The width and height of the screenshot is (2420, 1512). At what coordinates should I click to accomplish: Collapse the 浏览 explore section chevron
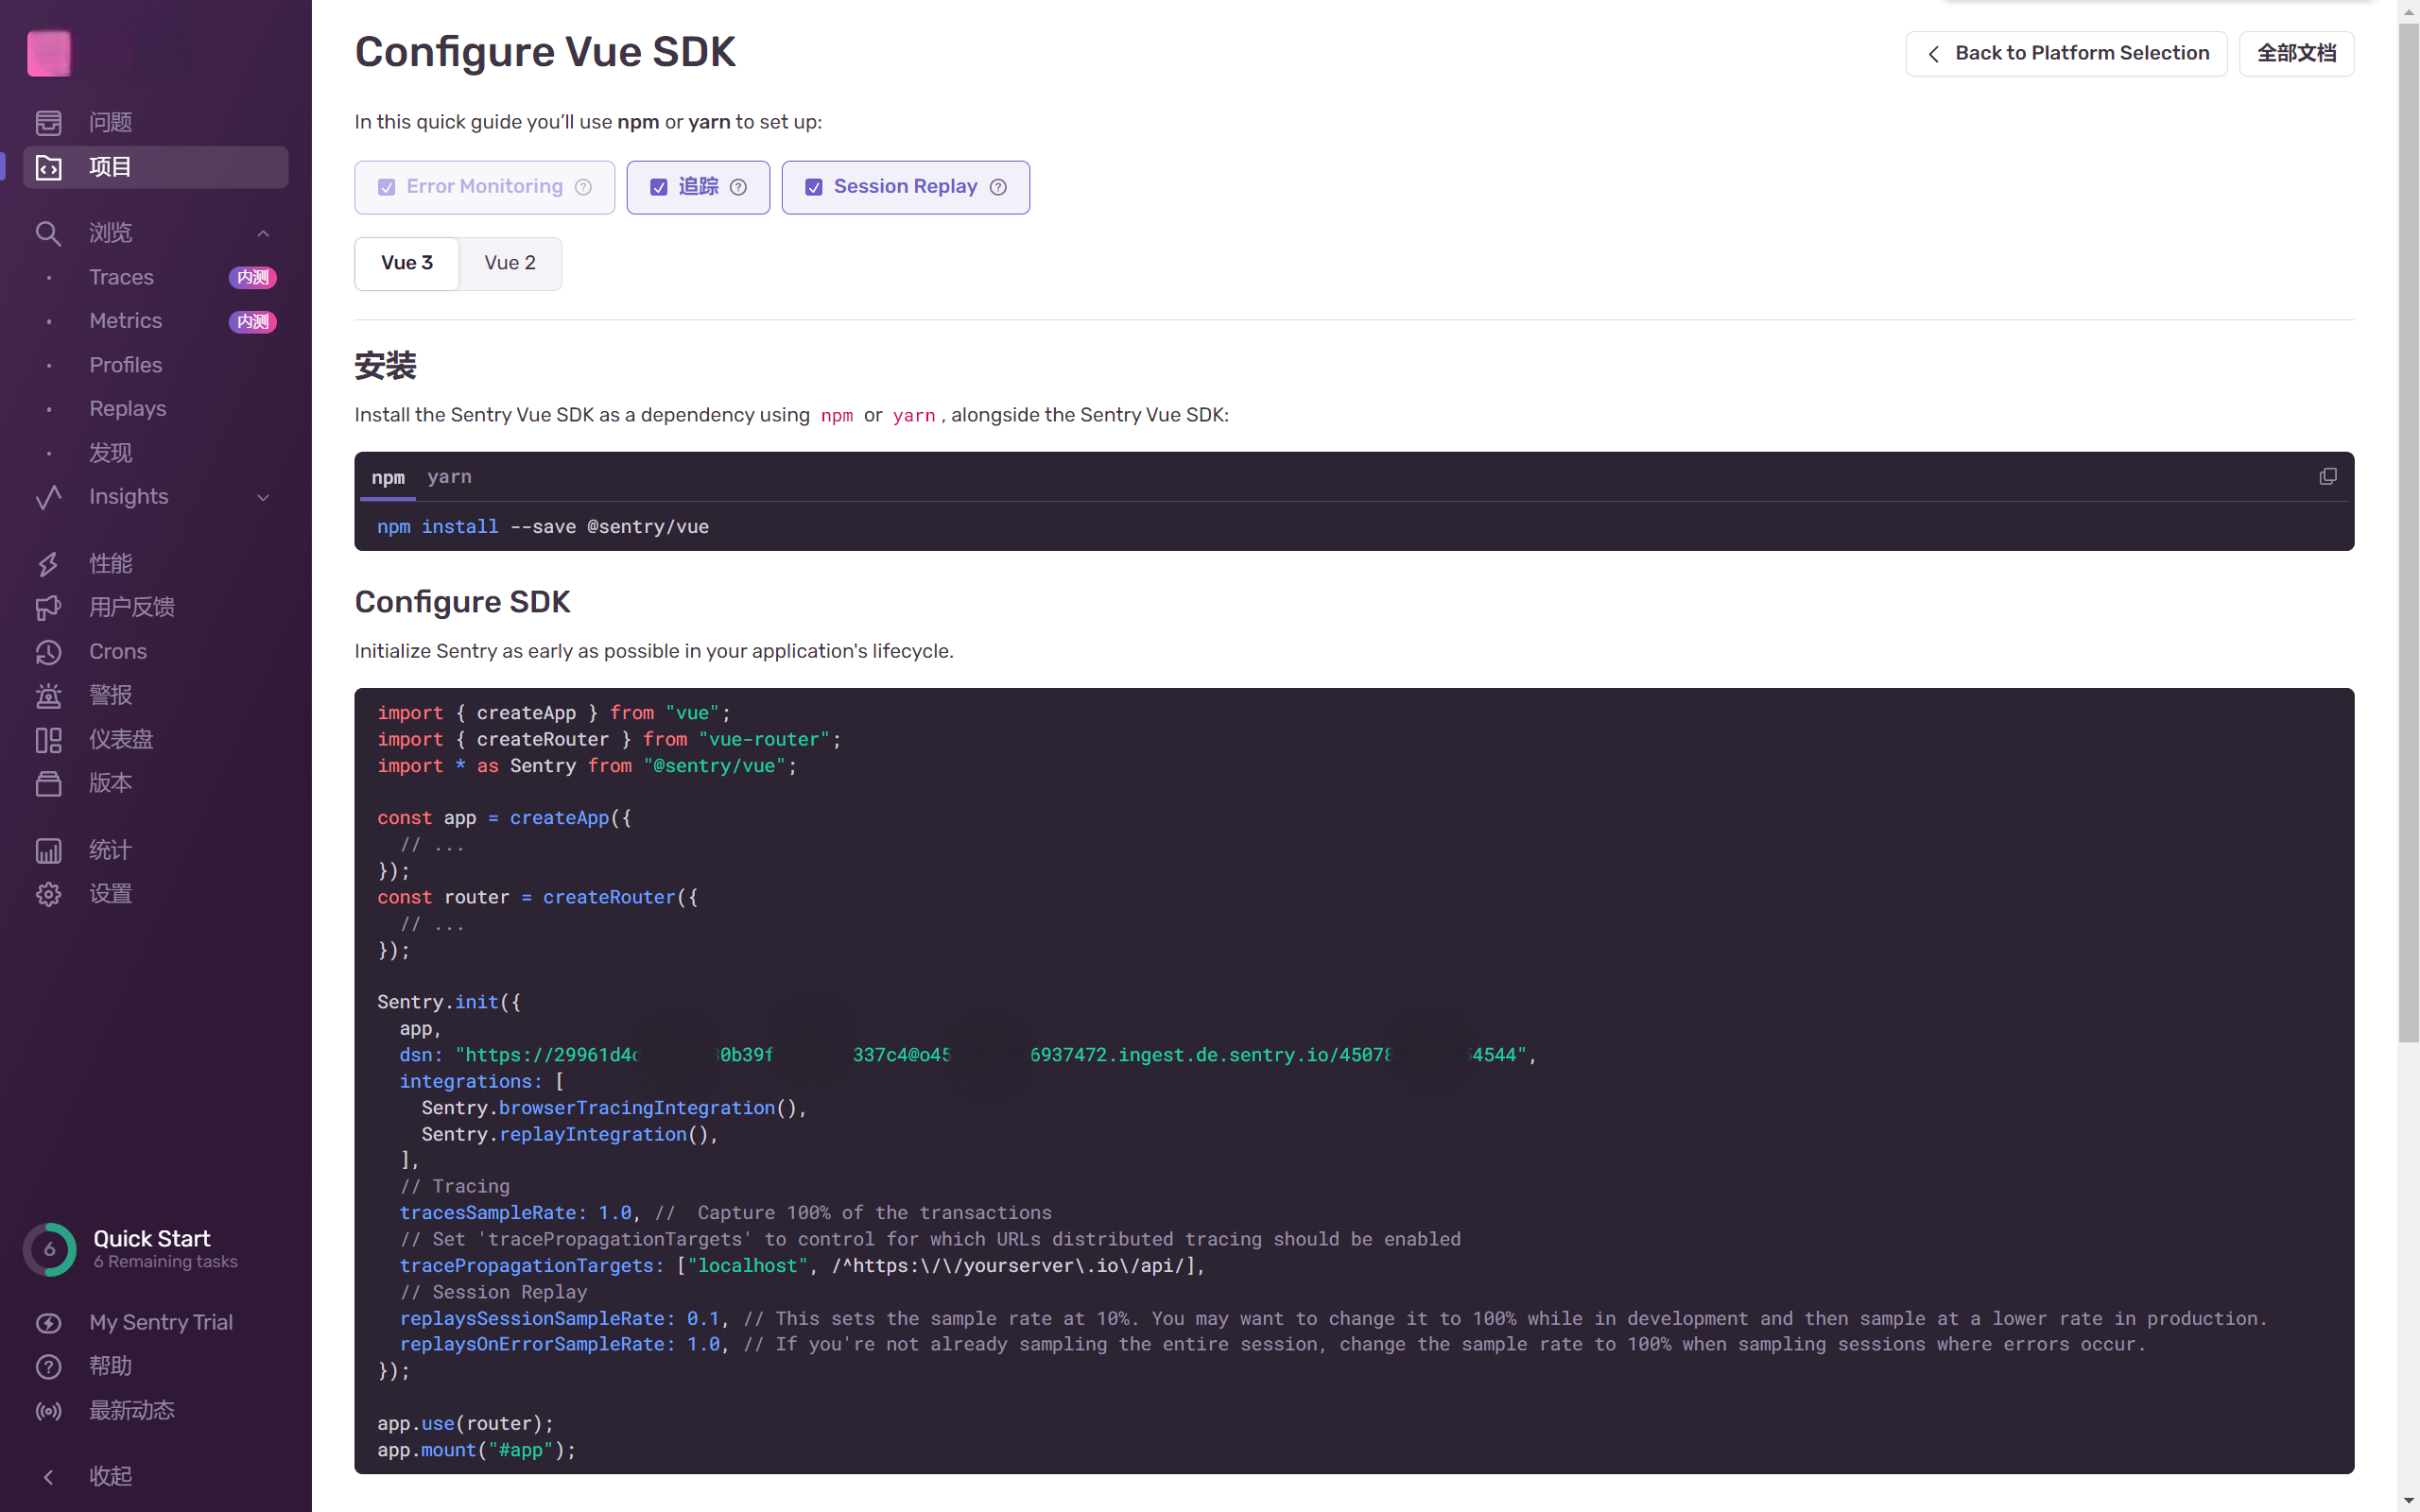263,233
